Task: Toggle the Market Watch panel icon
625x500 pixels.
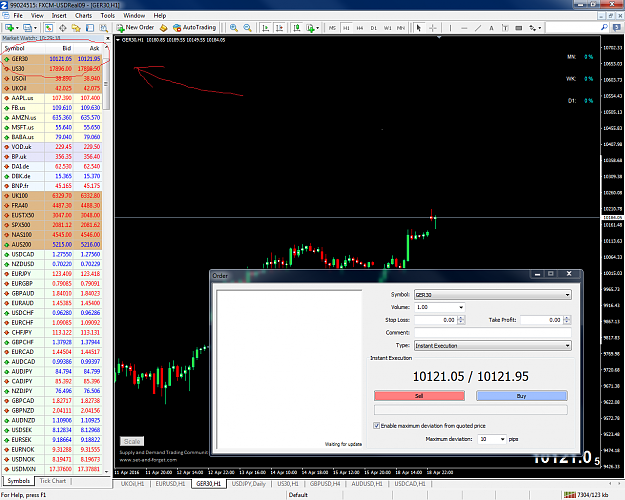Action: pyautogui.click(x=49, y=28)
